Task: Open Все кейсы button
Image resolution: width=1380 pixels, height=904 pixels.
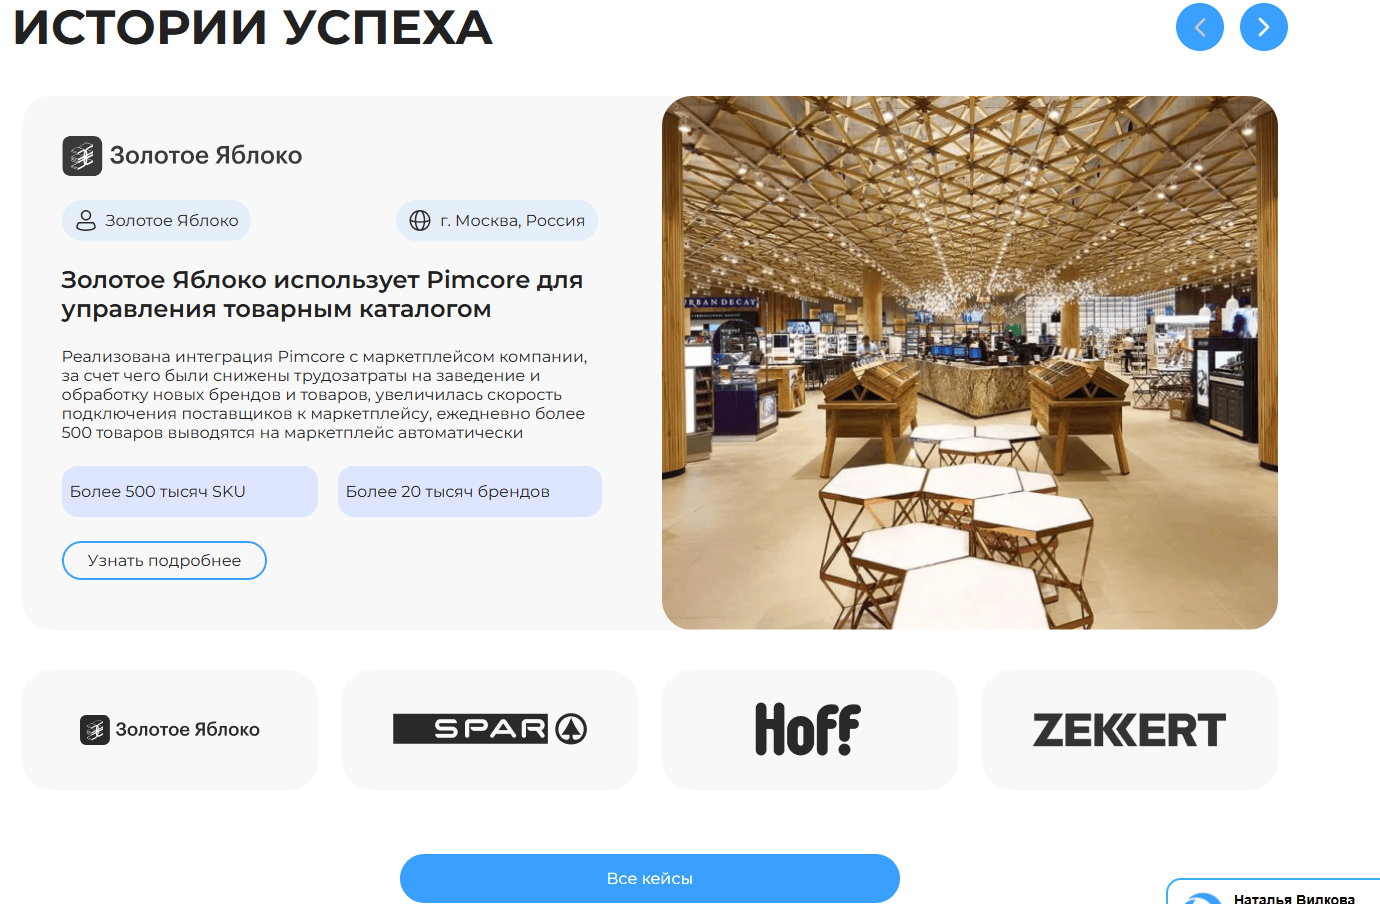Action: click(x=650, y=878)
